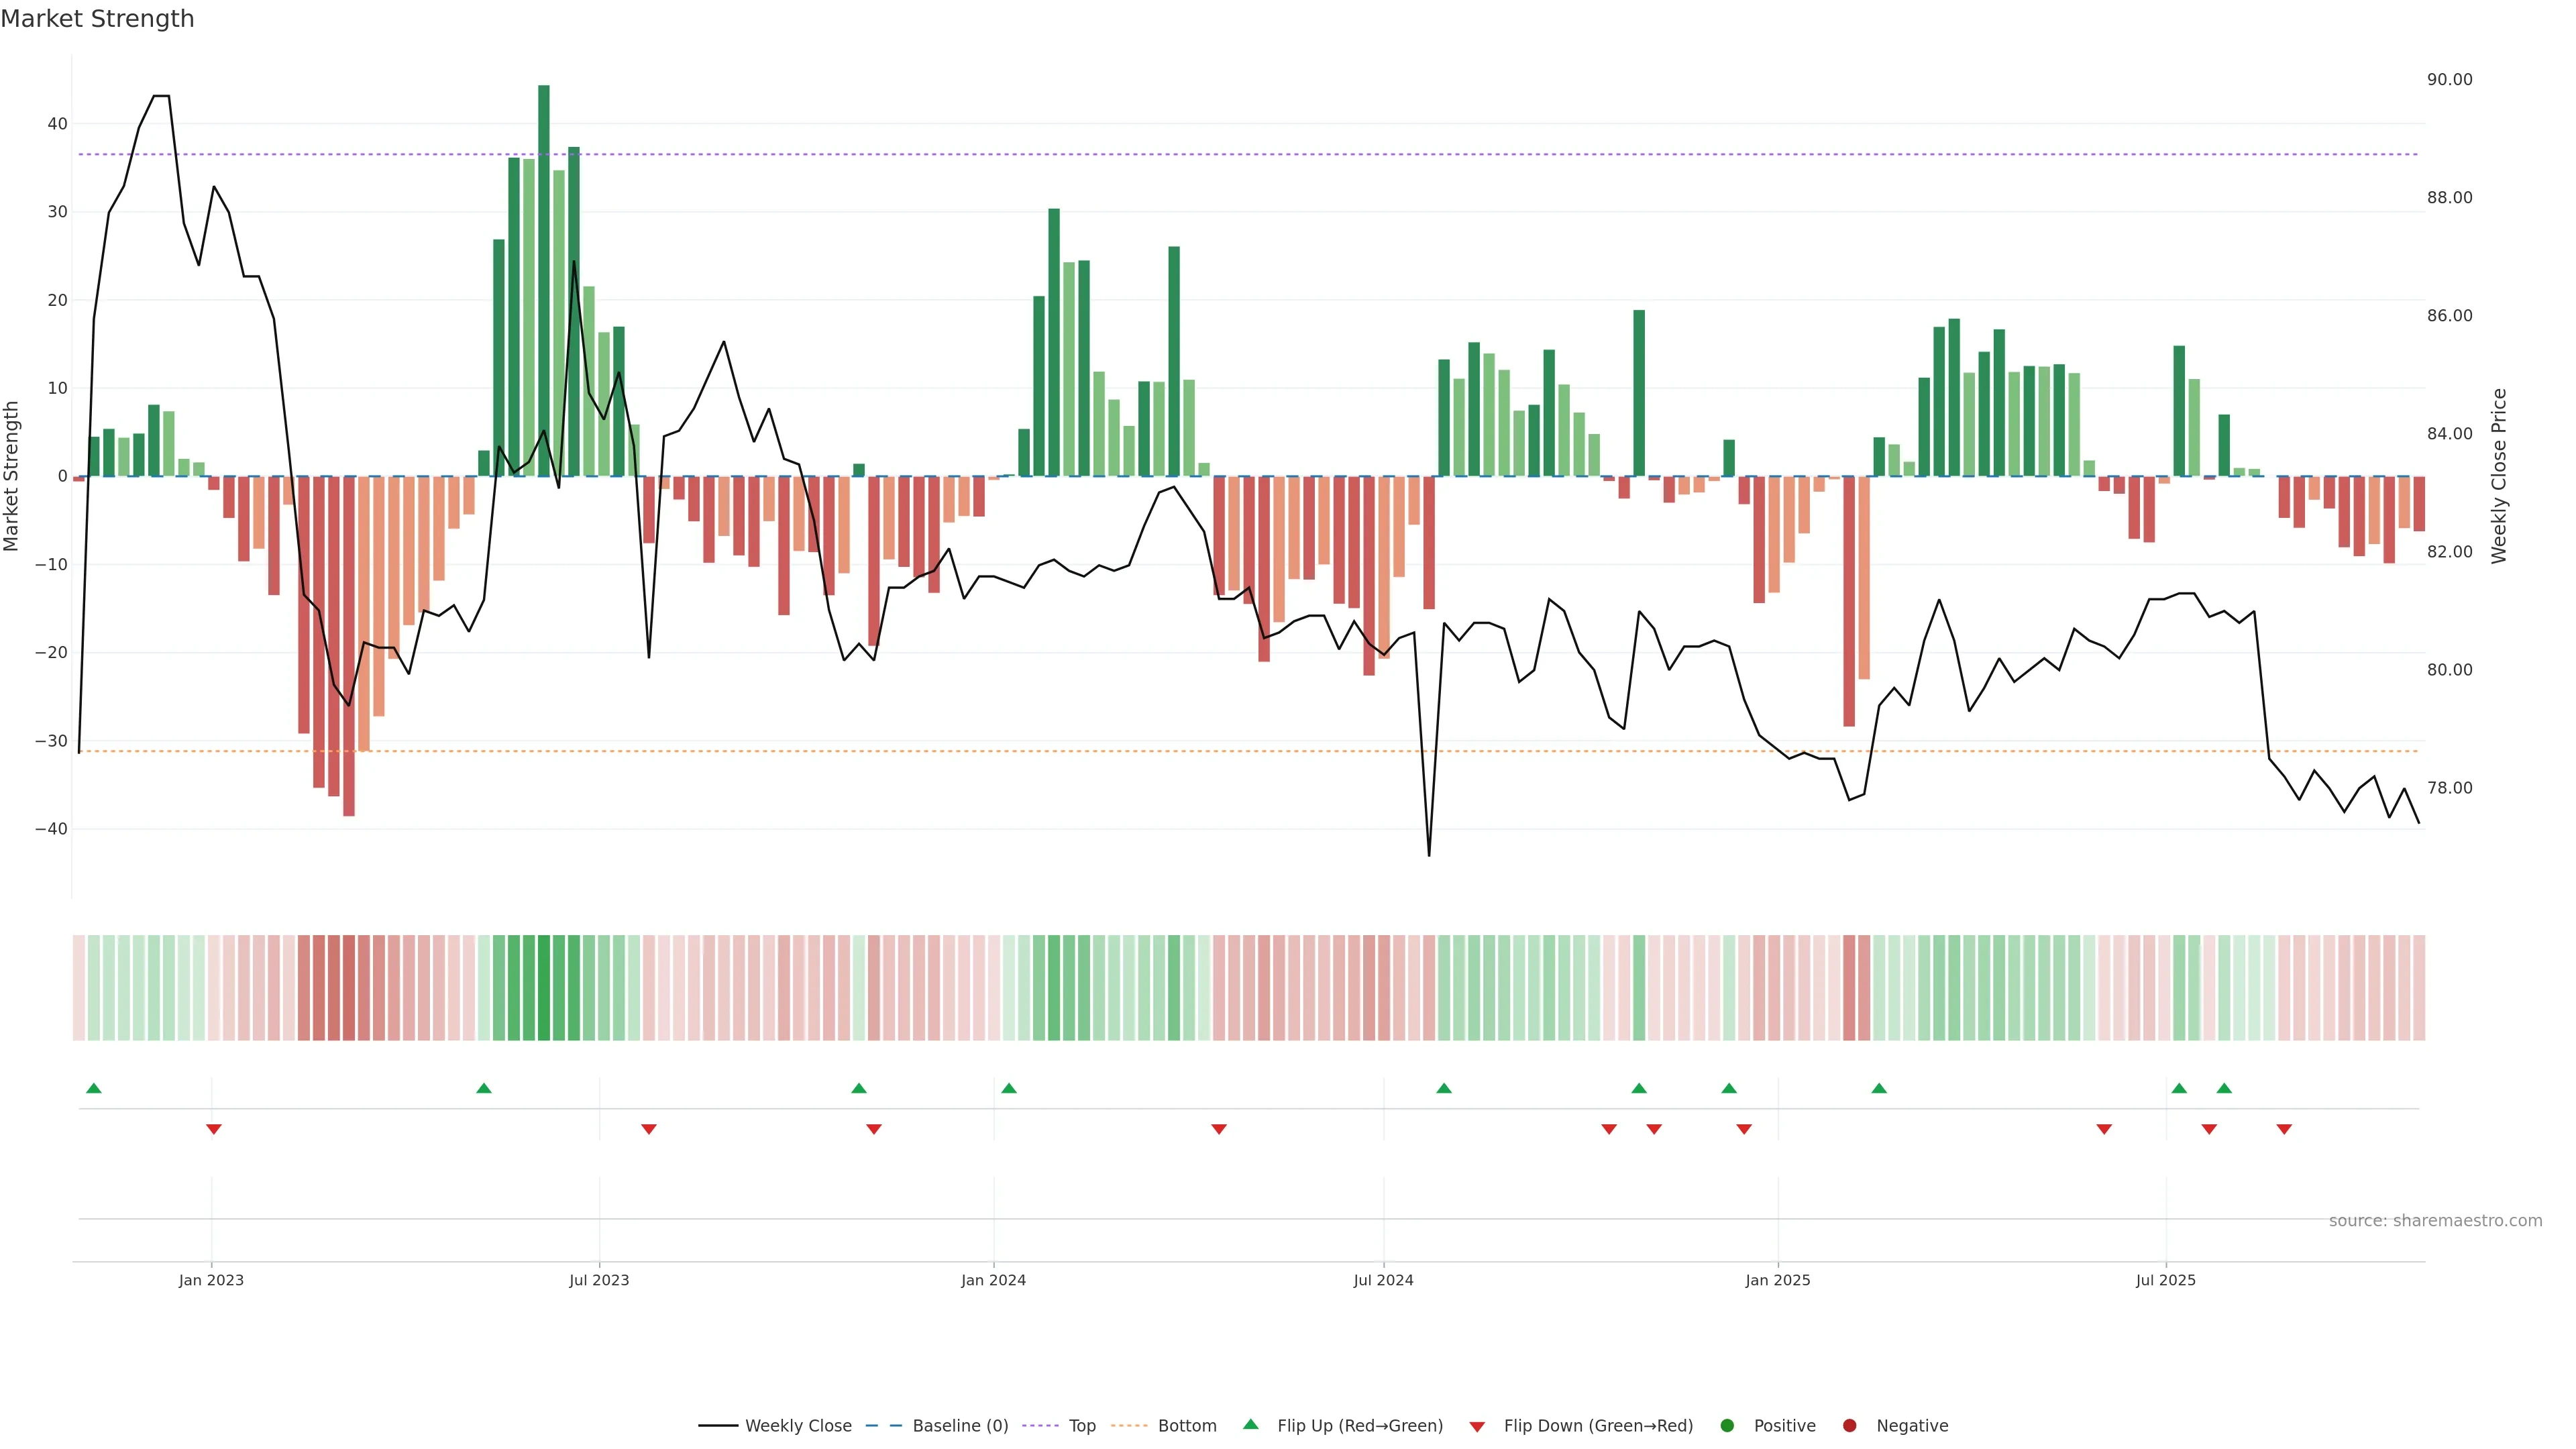Screen dimensions: 2576x1449
Task: Click the 90.00 right axis price label
Action: pos(2449,80)
